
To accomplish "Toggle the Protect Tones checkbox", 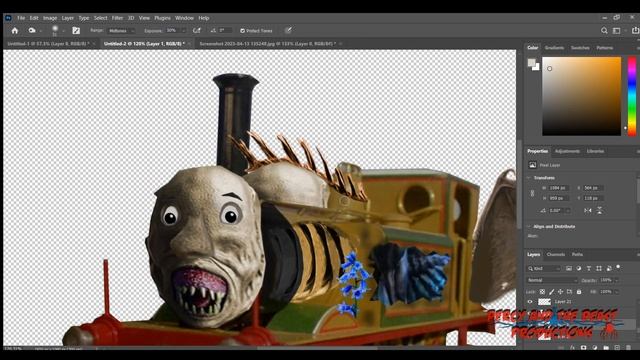I will click(242, 31).
